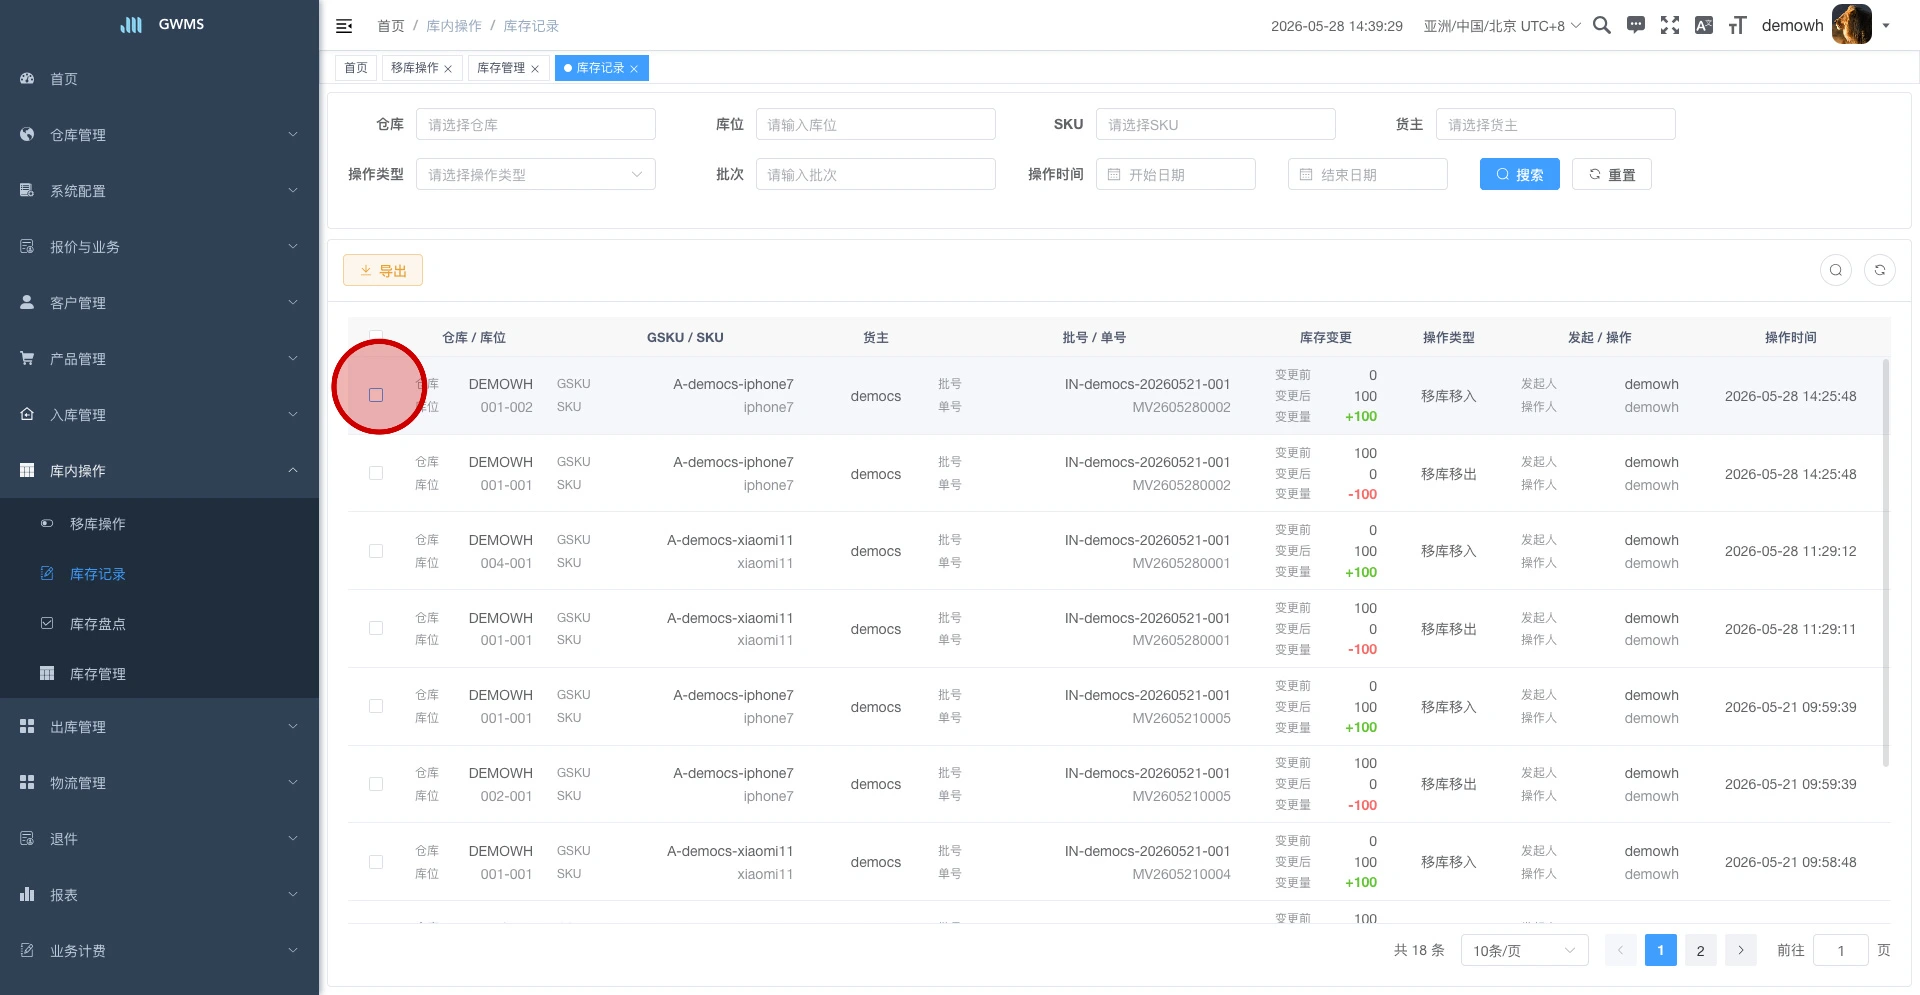Open 库存记录 in the sidebar submenu
Viewport: 1920px width, 995px height.
point(160,574)
